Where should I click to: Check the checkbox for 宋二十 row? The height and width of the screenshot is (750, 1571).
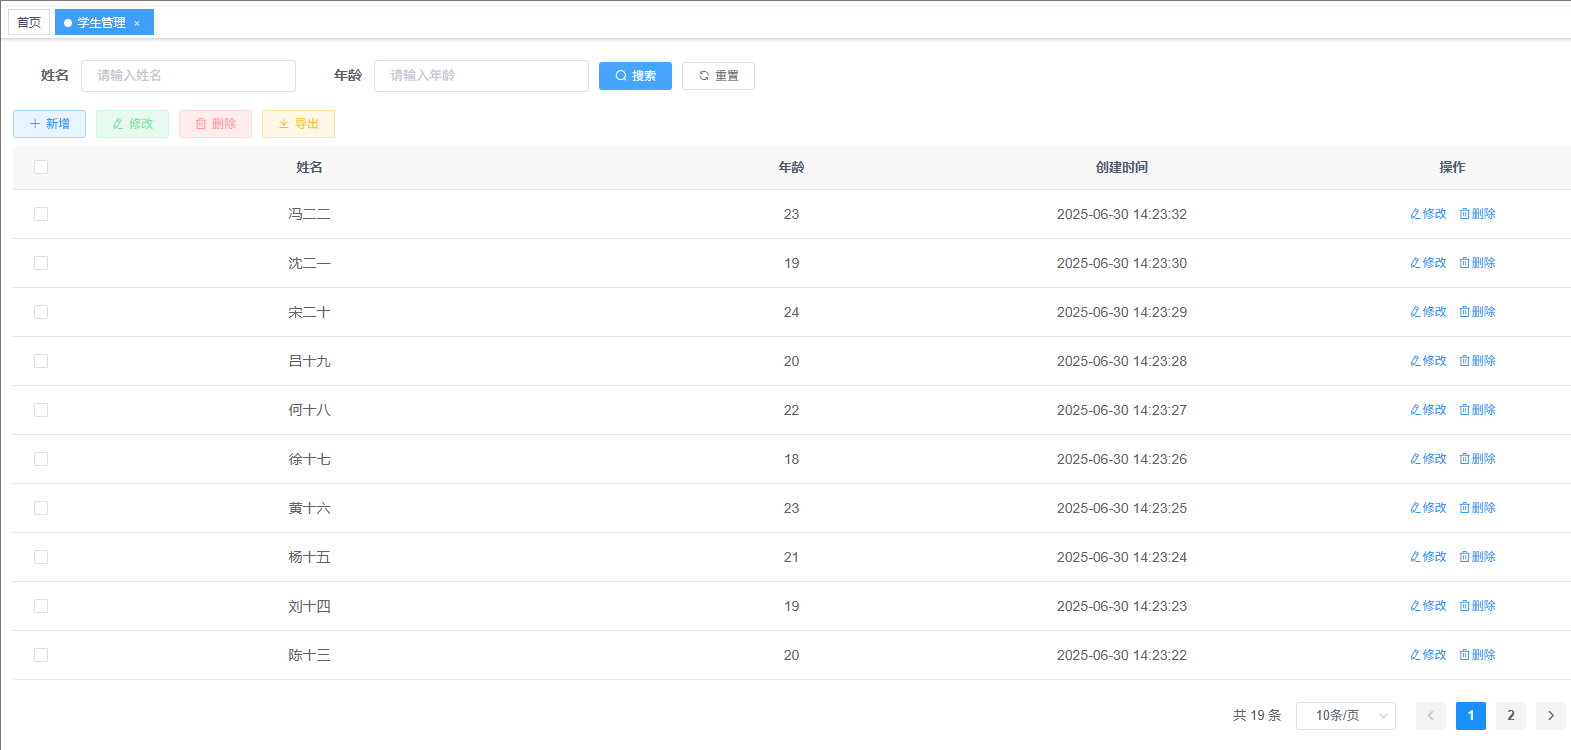click(41, 312)
